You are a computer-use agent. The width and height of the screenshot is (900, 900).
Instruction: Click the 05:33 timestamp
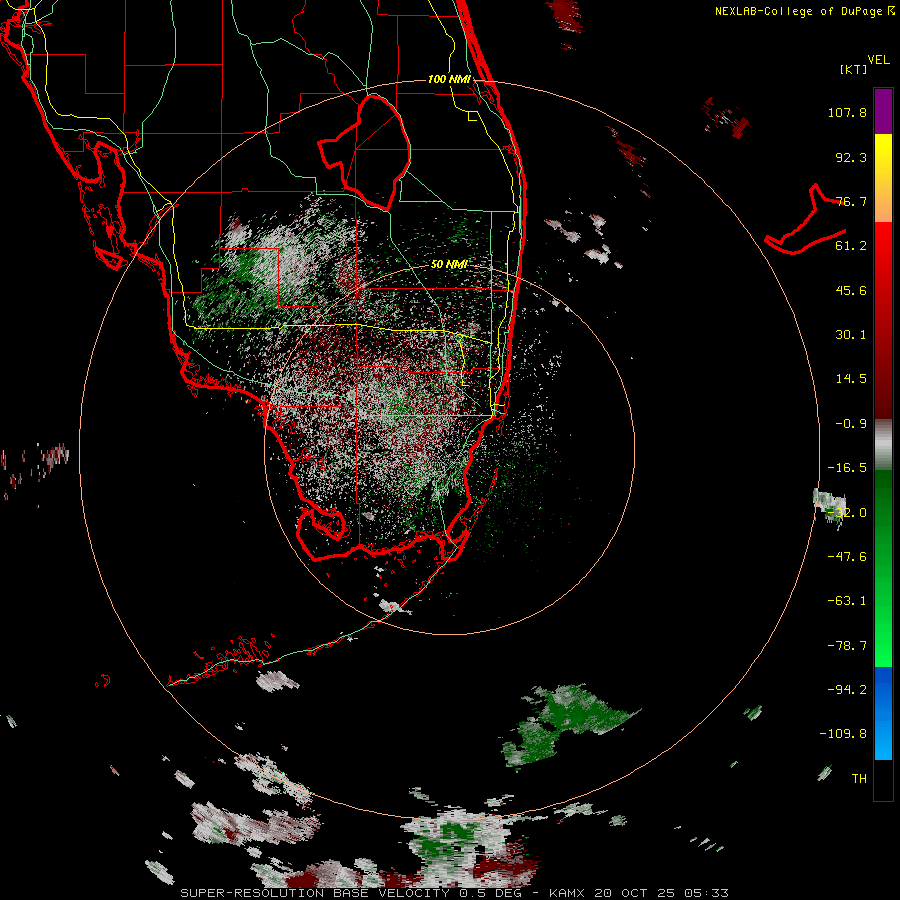tap(706, 893)
